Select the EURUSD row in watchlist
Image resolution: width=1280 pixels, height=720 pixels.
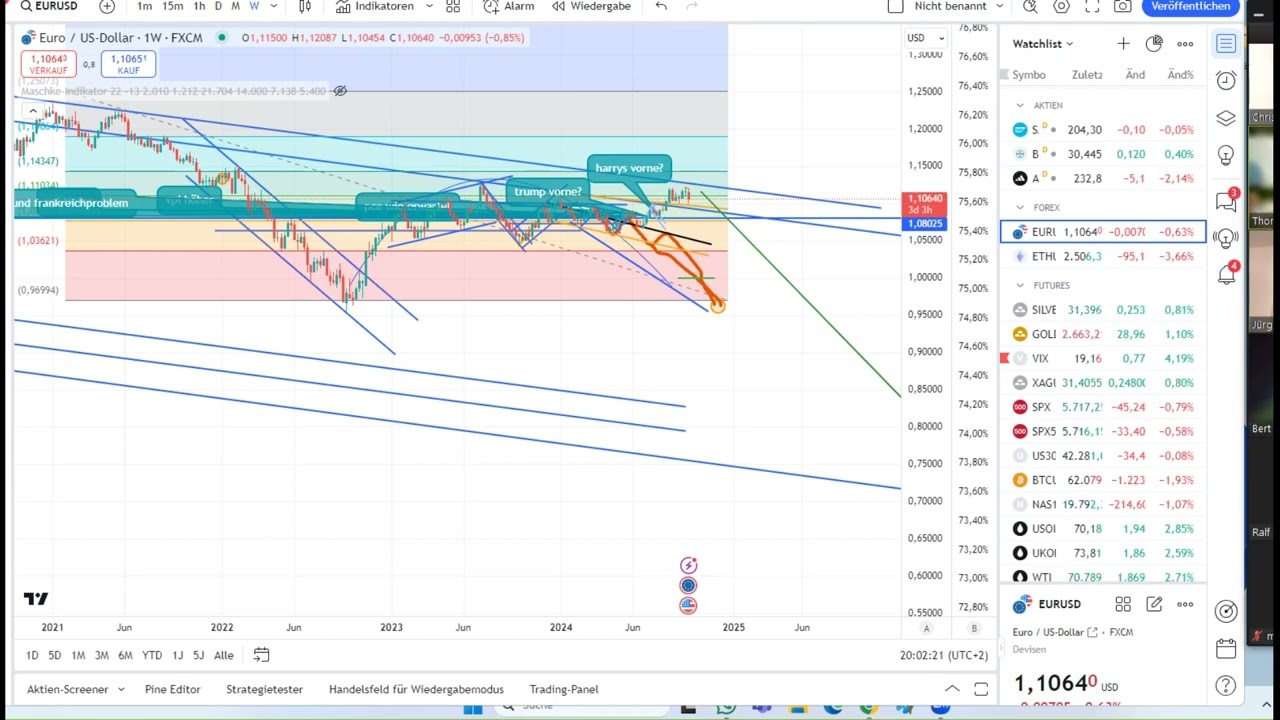click(1103, 232)
